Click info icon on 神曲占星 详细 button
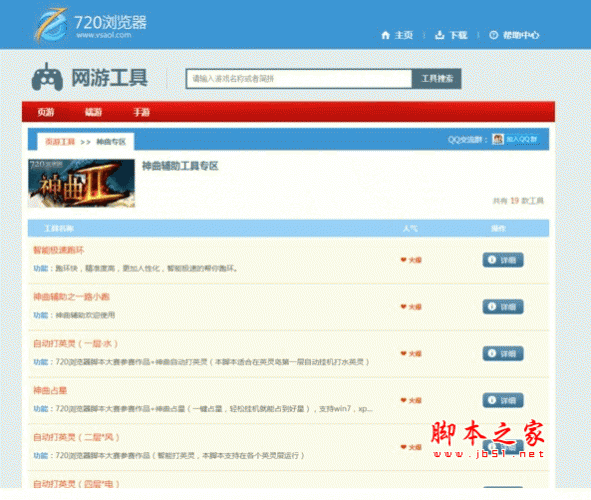This screenshot has width=591, height=500. pyautogui.click(x=492, y=400)
